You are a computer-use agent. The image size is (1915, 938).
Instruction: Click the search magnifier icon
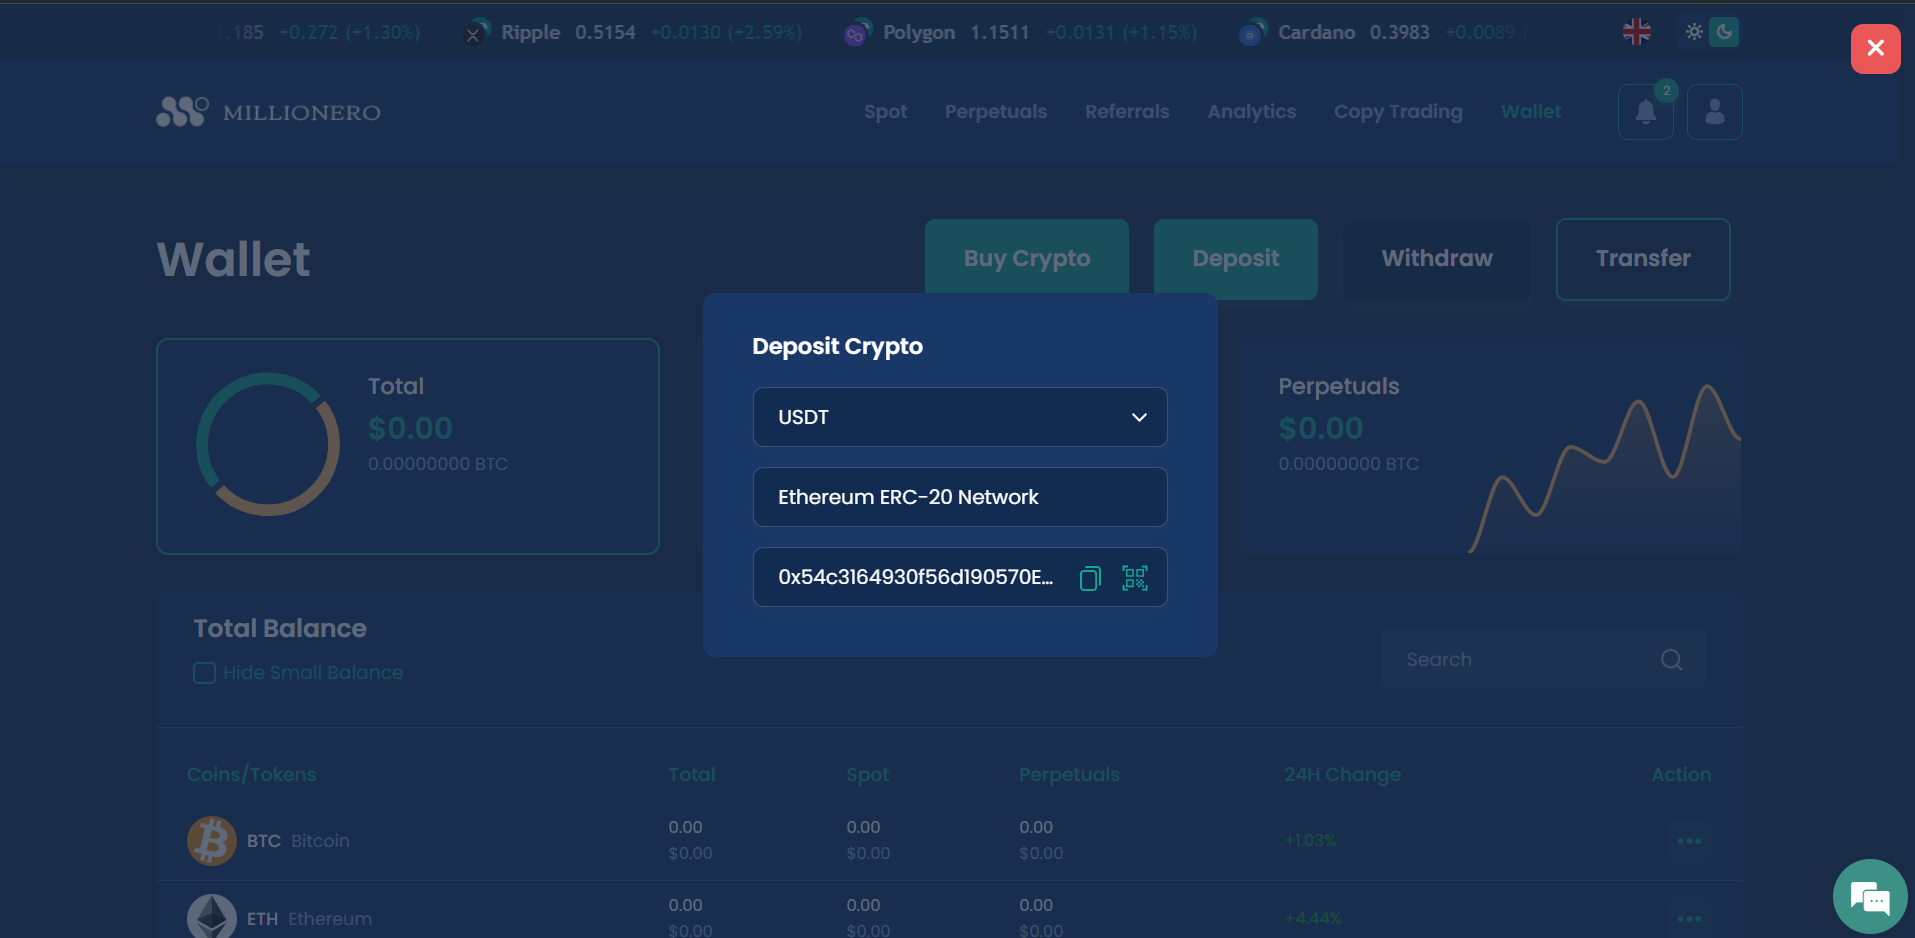(1671, 660)
